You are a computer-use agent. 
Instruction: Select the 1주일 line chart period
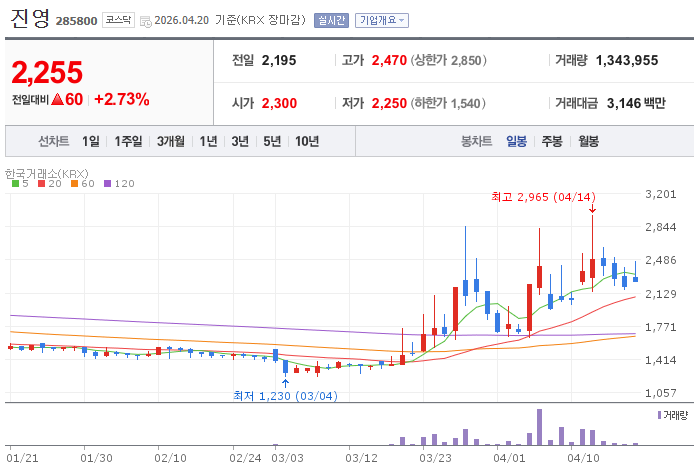pos(128,141)
